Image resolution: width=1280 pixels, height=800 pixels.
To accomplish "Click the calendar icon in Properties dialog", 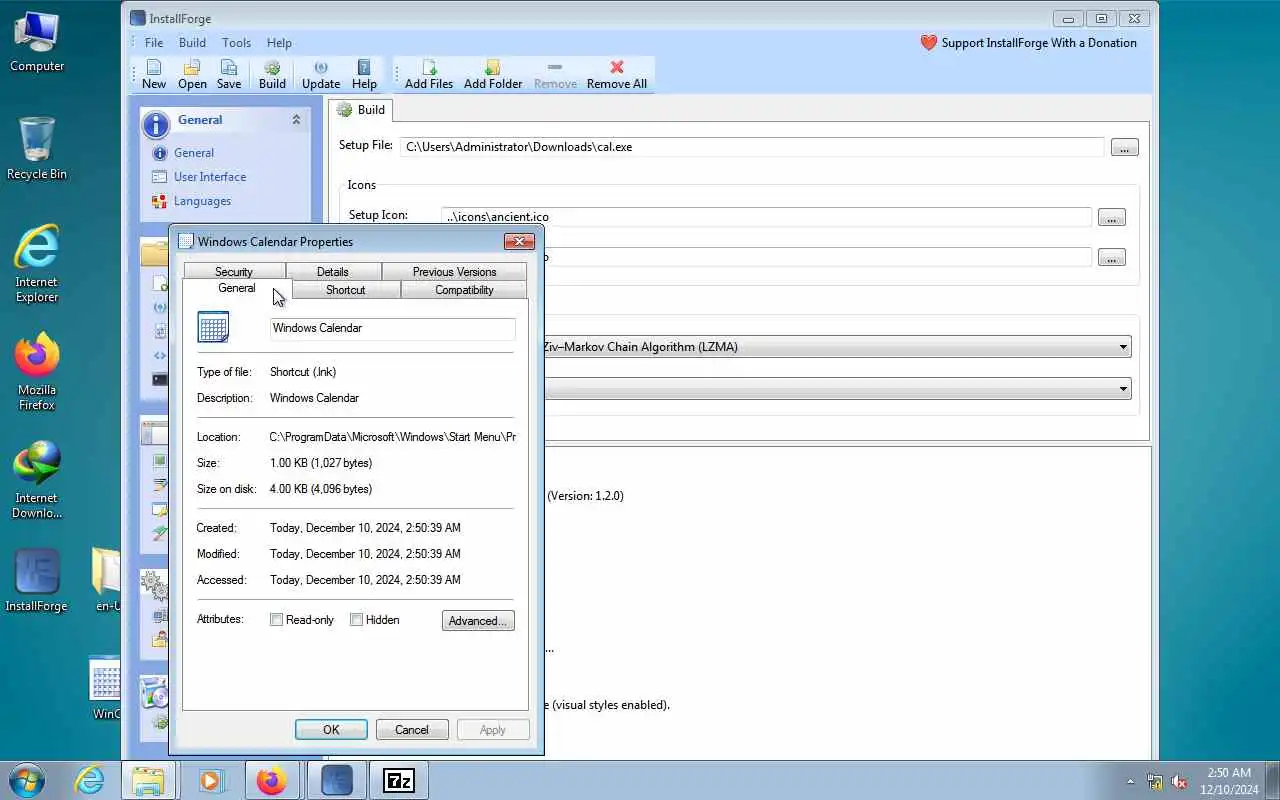I will (213, 327).
